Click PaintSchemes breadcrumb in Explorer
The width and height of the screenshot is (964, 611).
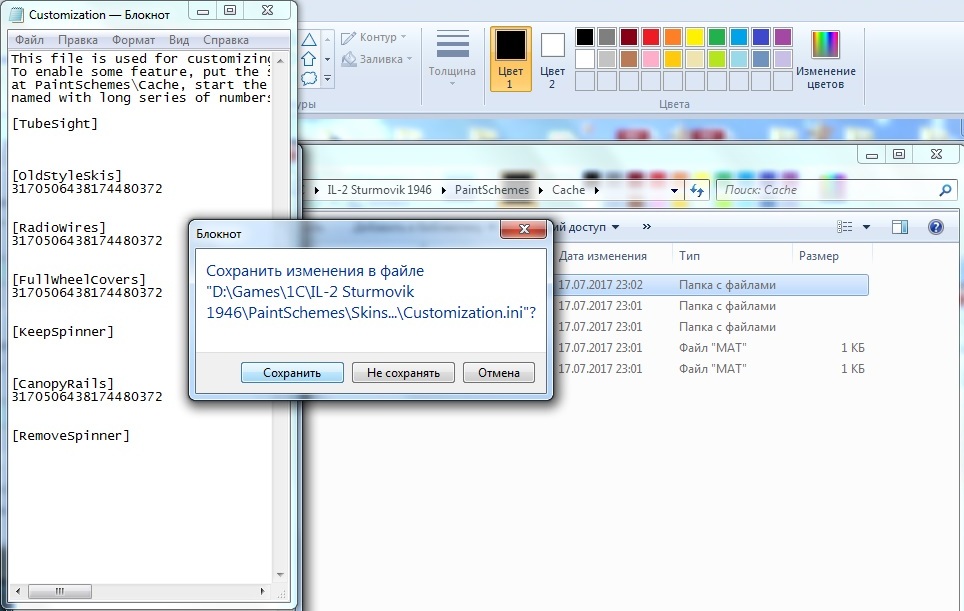click(492, 190)
